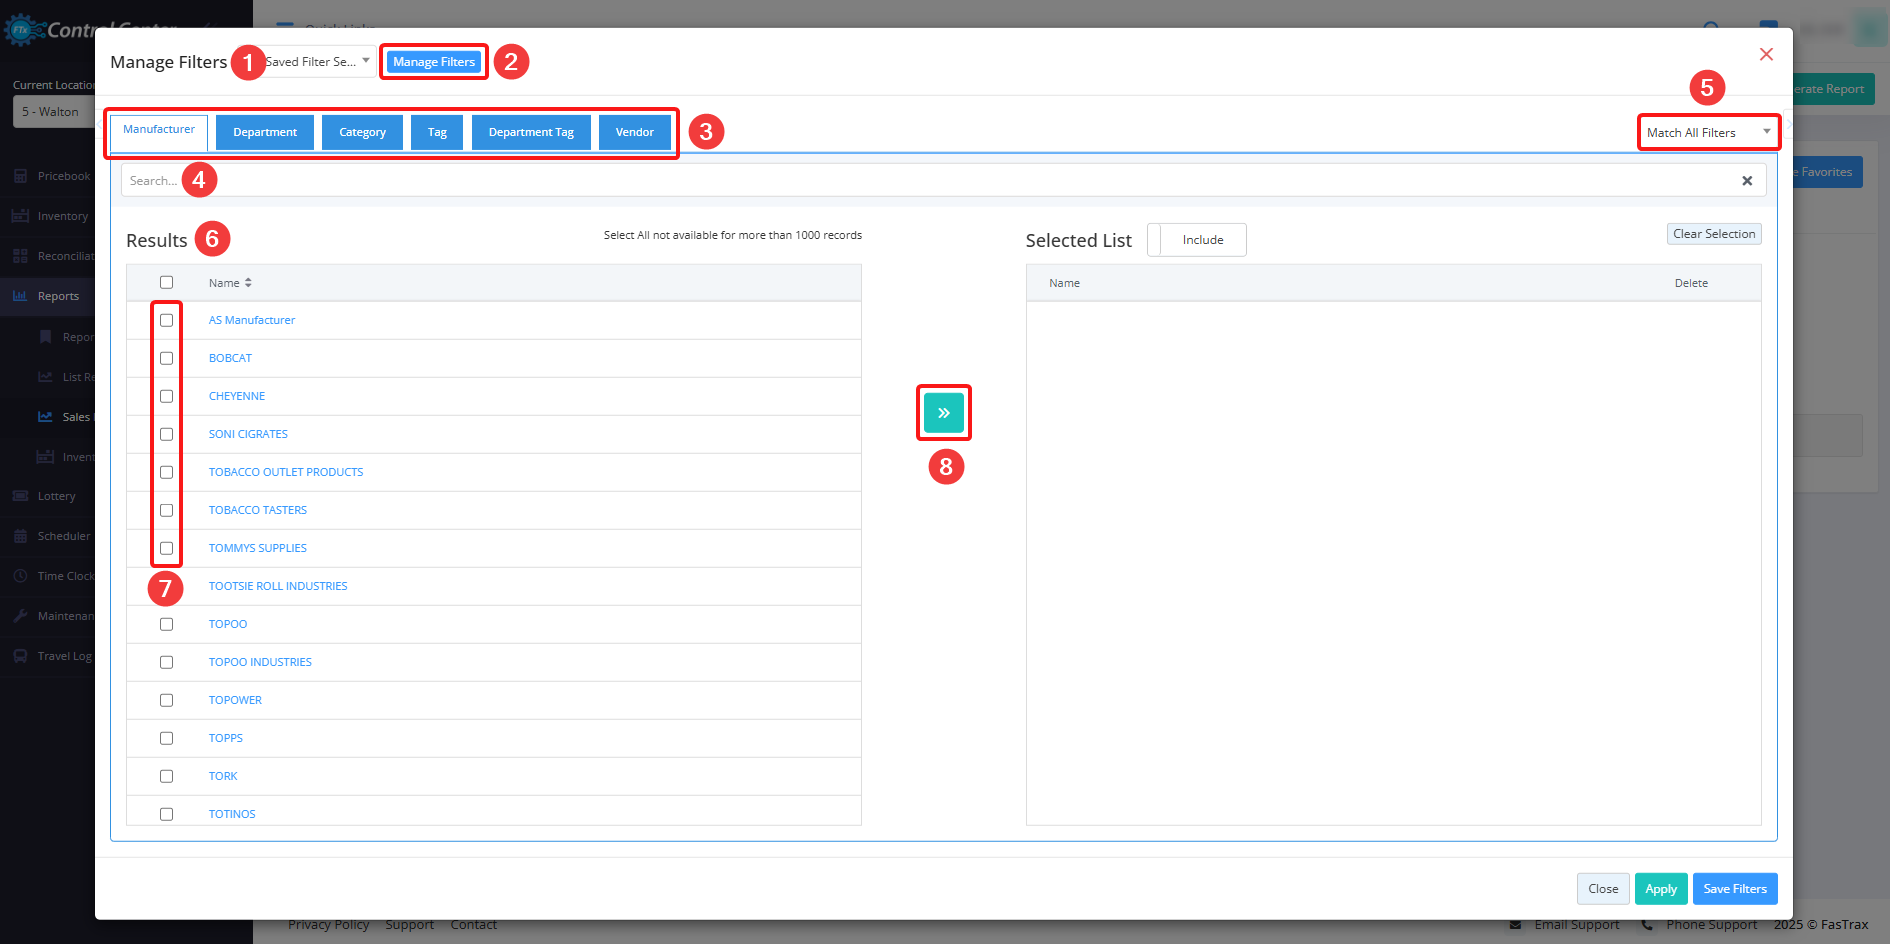Check the SONI CIGRATES checkbox
The image size is (1890, 944).
167,435
